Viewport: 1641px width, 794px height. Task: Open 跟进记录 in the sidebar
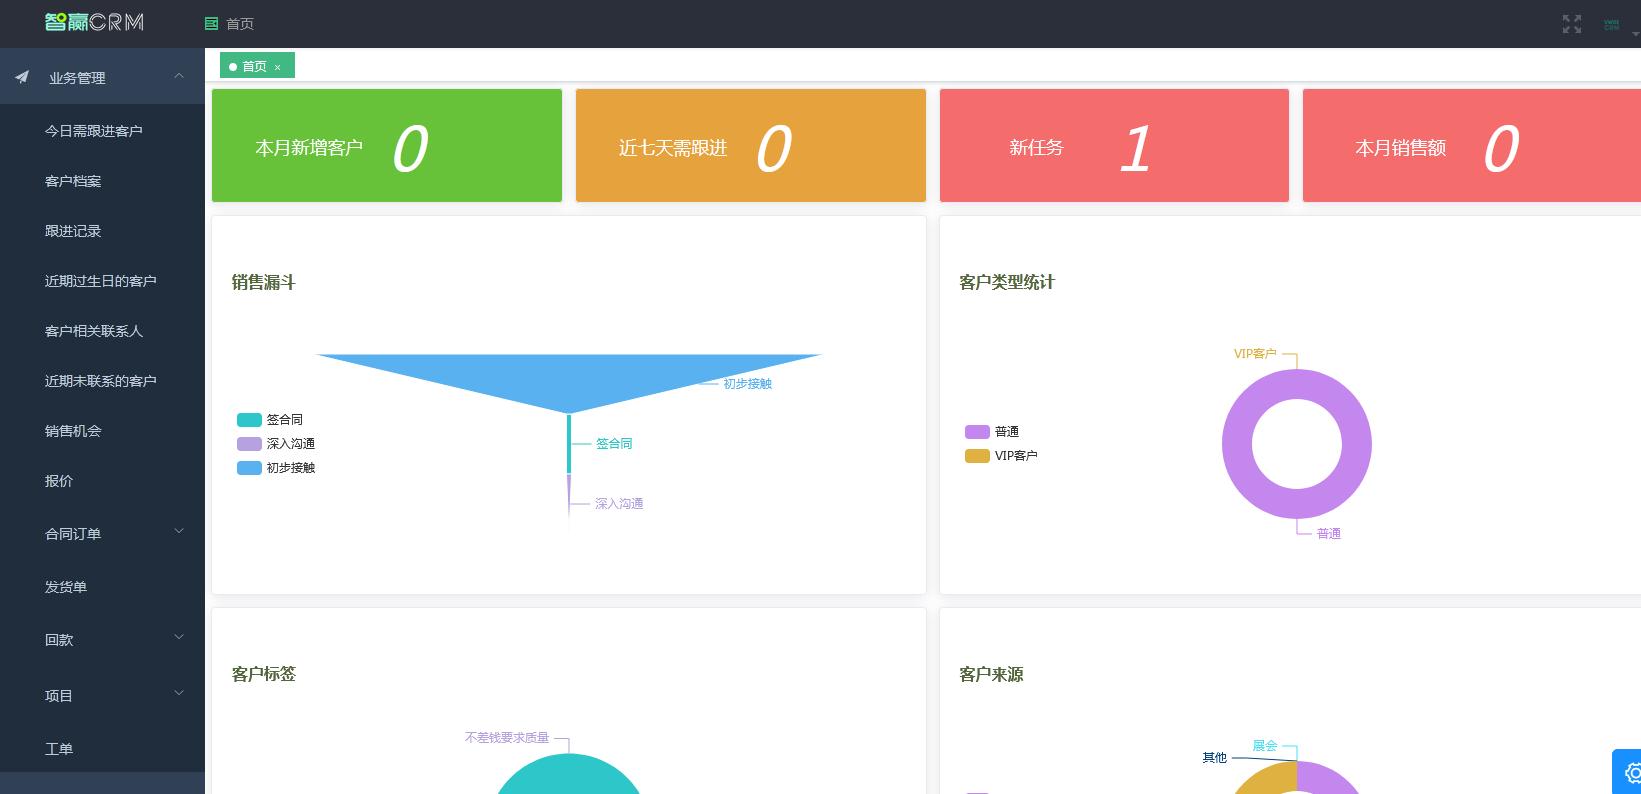click(x=73, y=231)
